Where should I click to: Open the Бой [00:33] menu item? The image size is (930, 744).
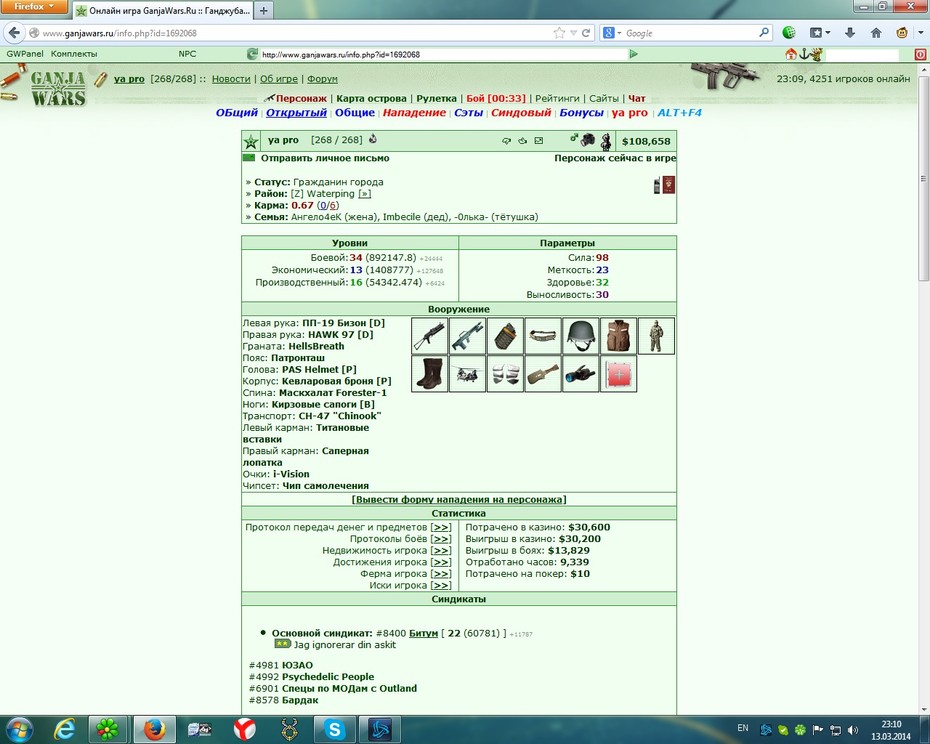[496, 98]
